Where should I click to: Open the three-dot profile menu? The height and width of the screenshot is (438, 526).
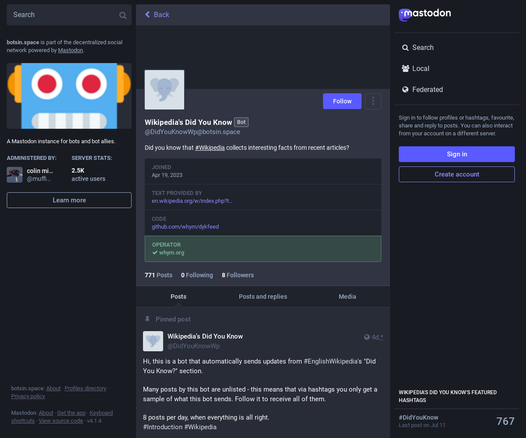click(x=373, y=101)
